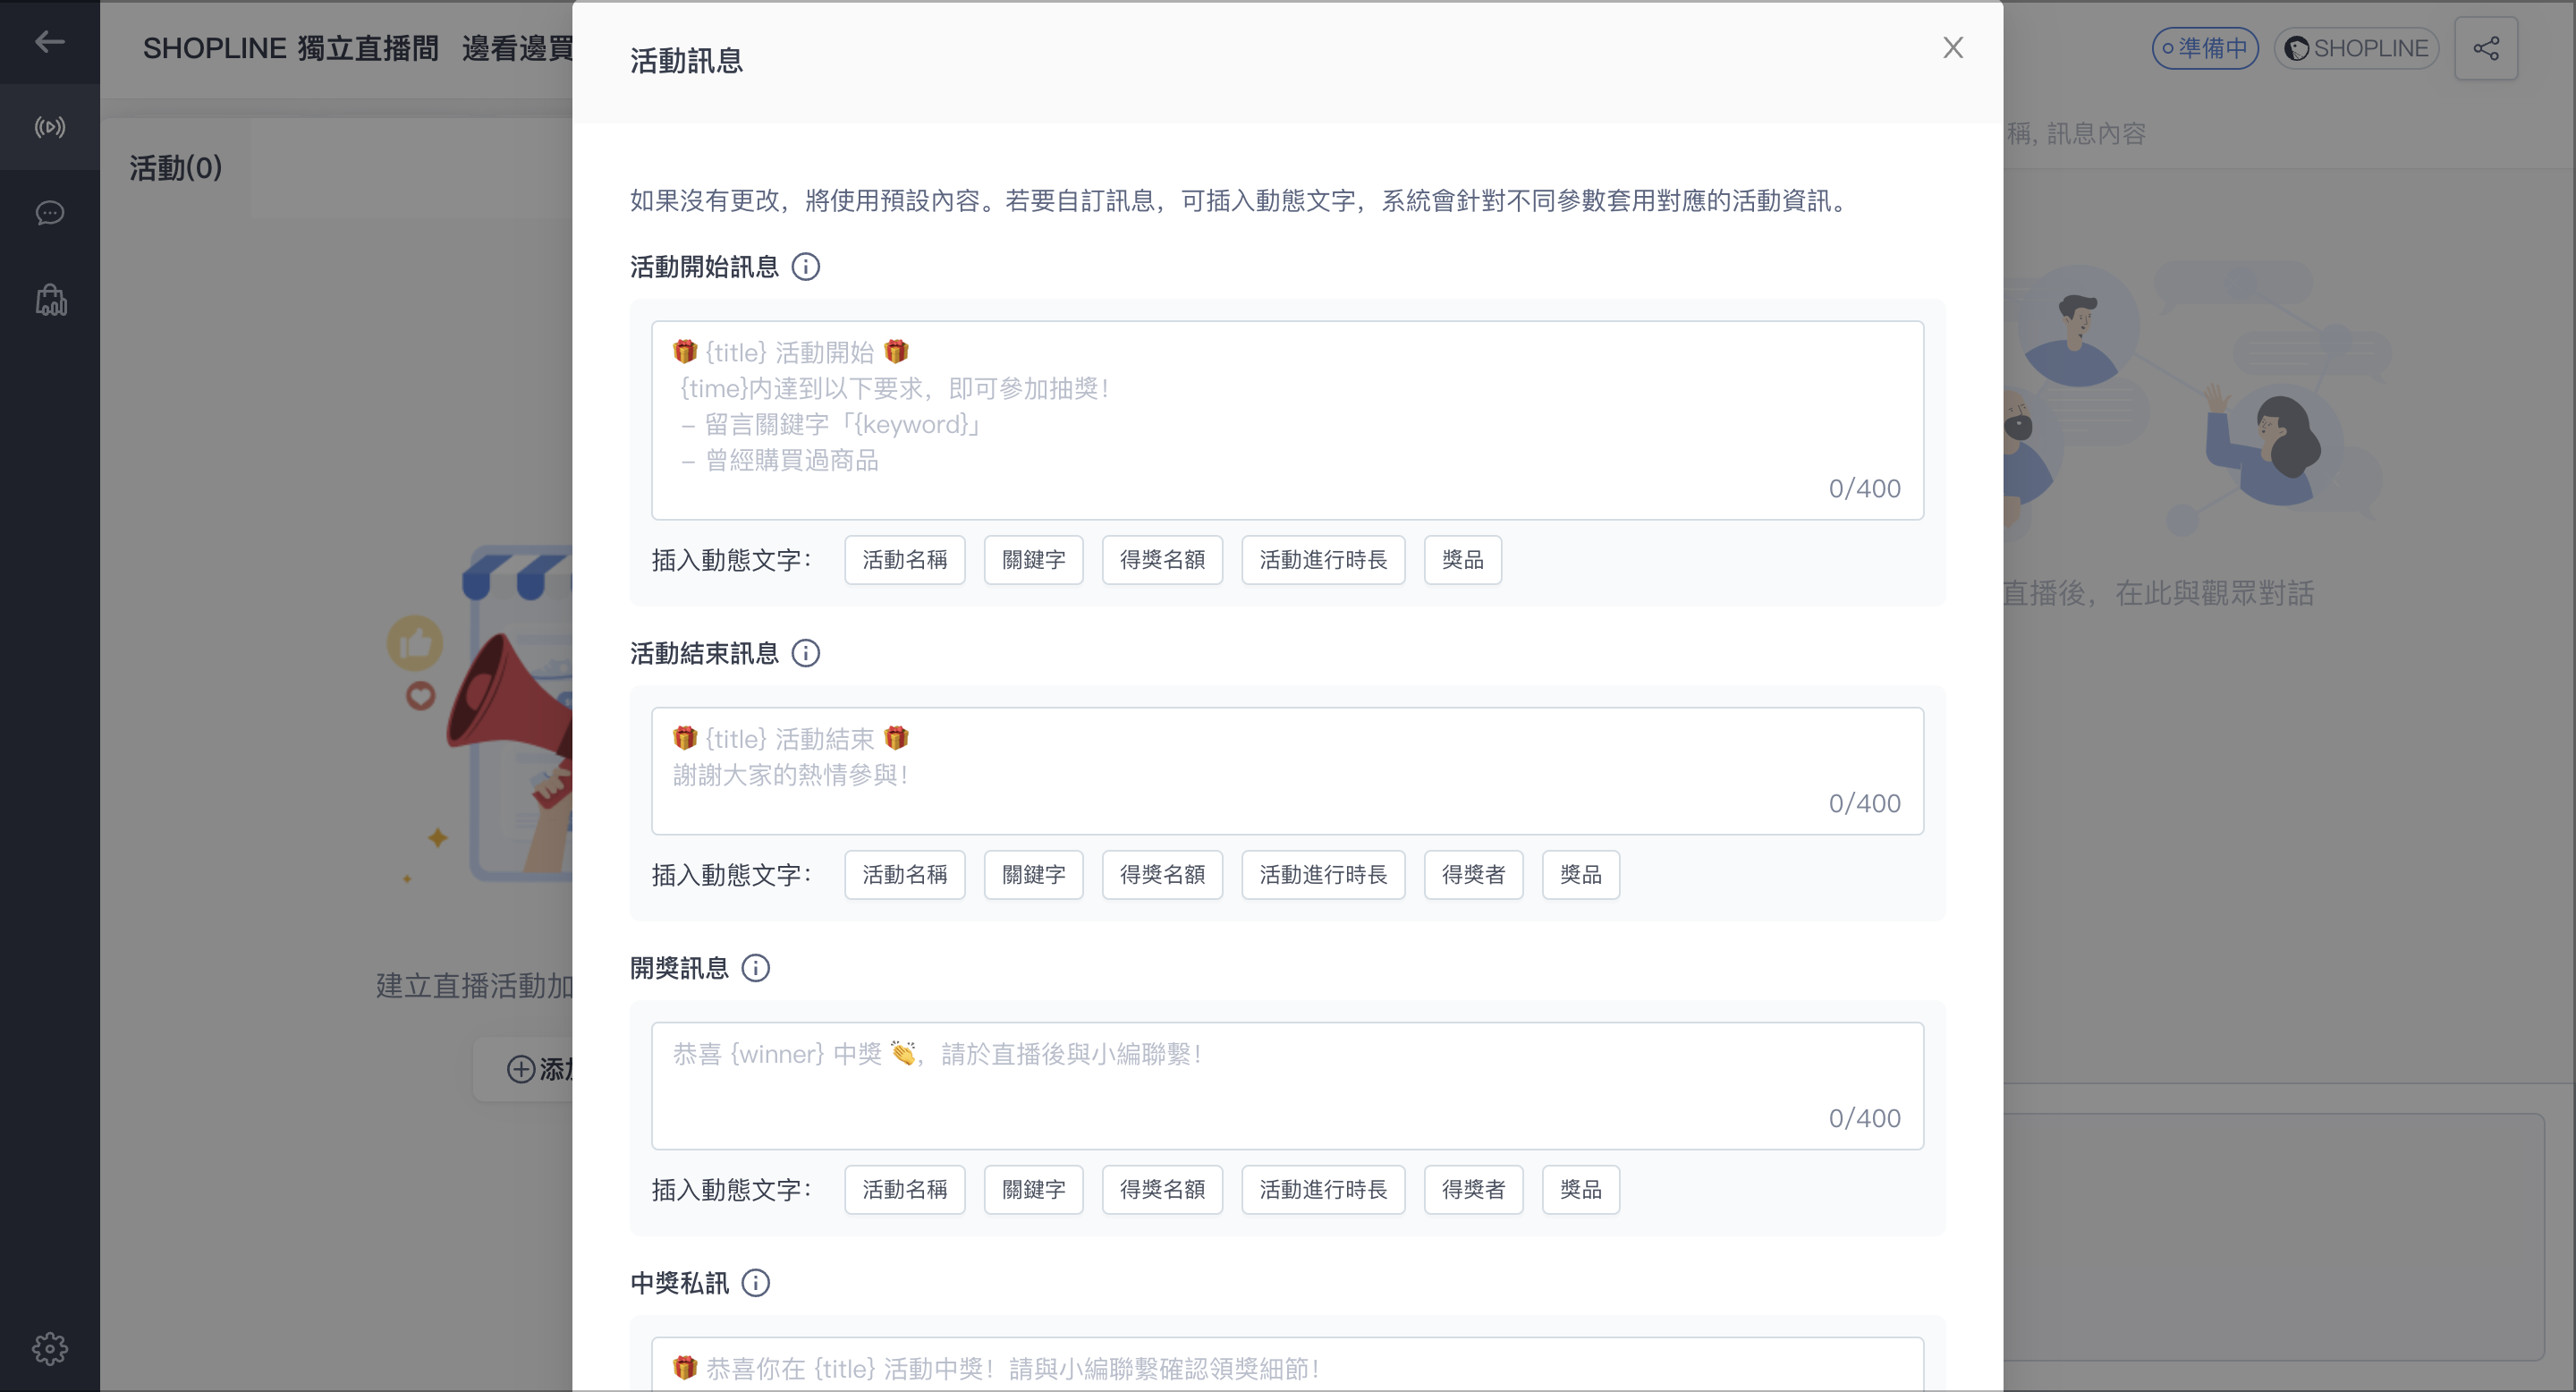Insert 得獎名額 into start message
This screenshot has height=1392, width=2576.
point(1162,560)
